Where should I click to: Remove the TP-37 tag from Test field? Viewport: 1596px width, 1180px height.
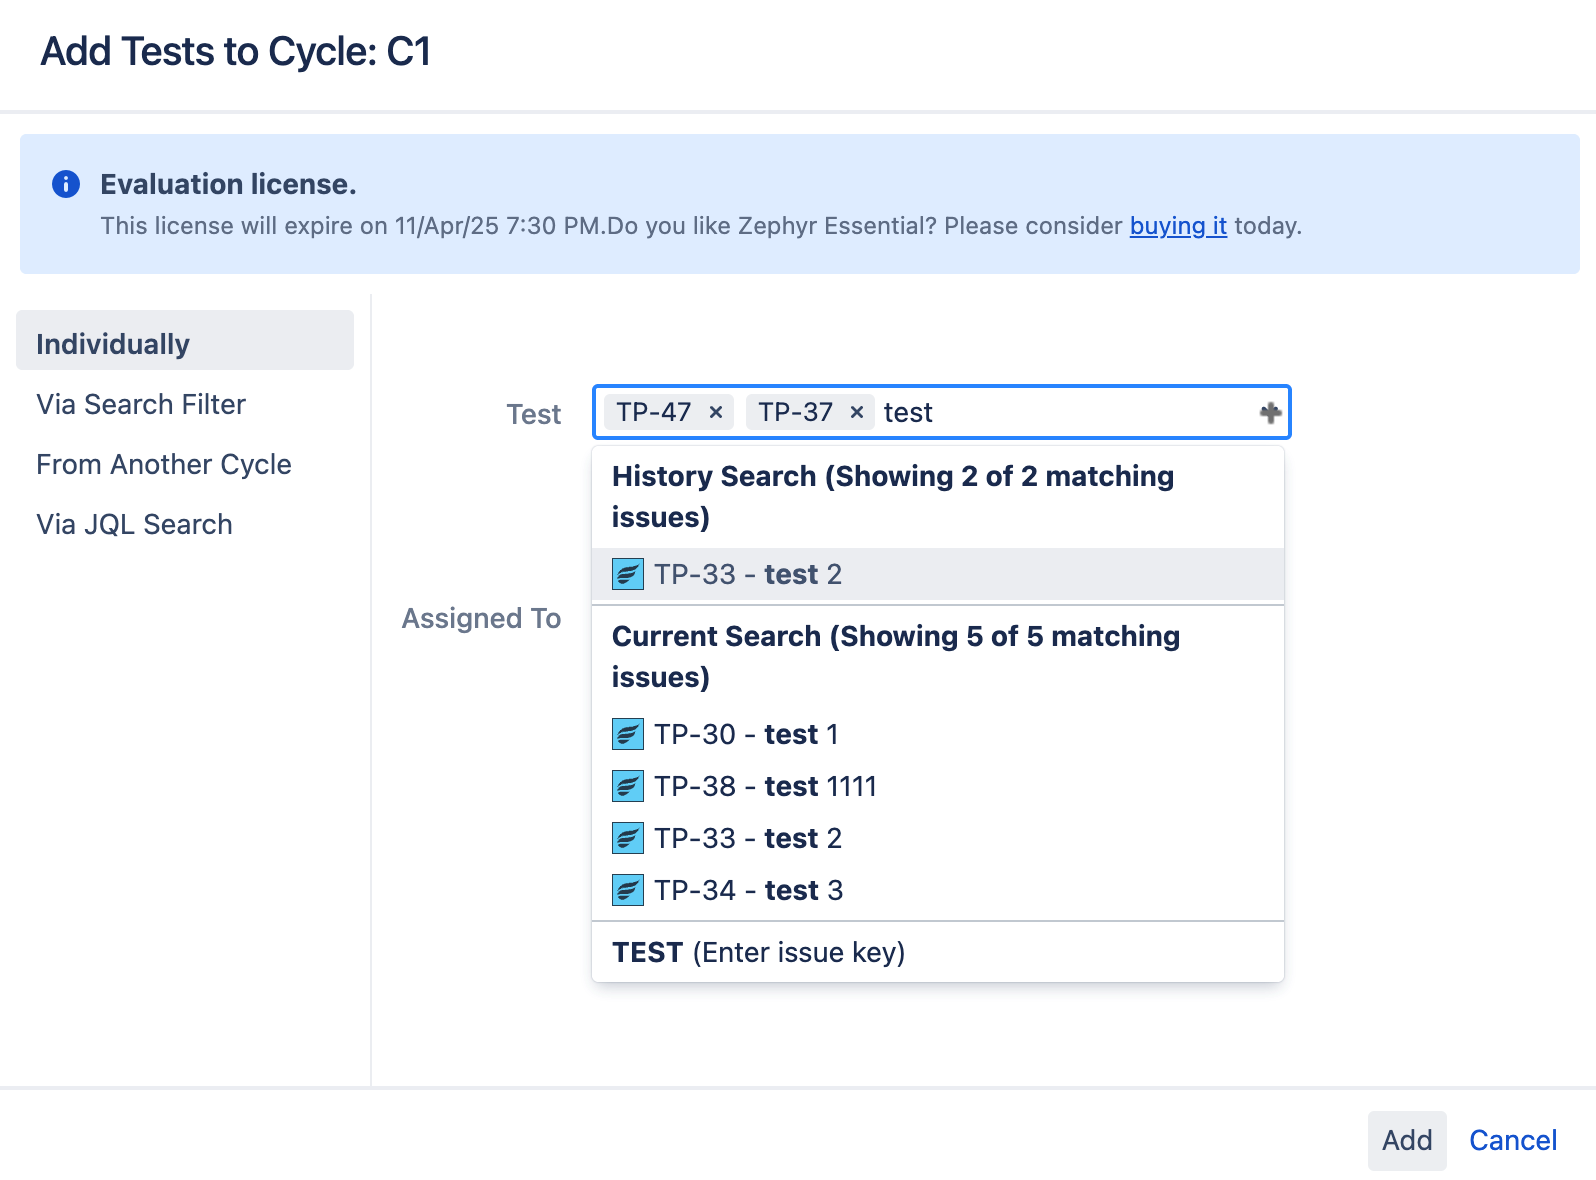[857, 412]
